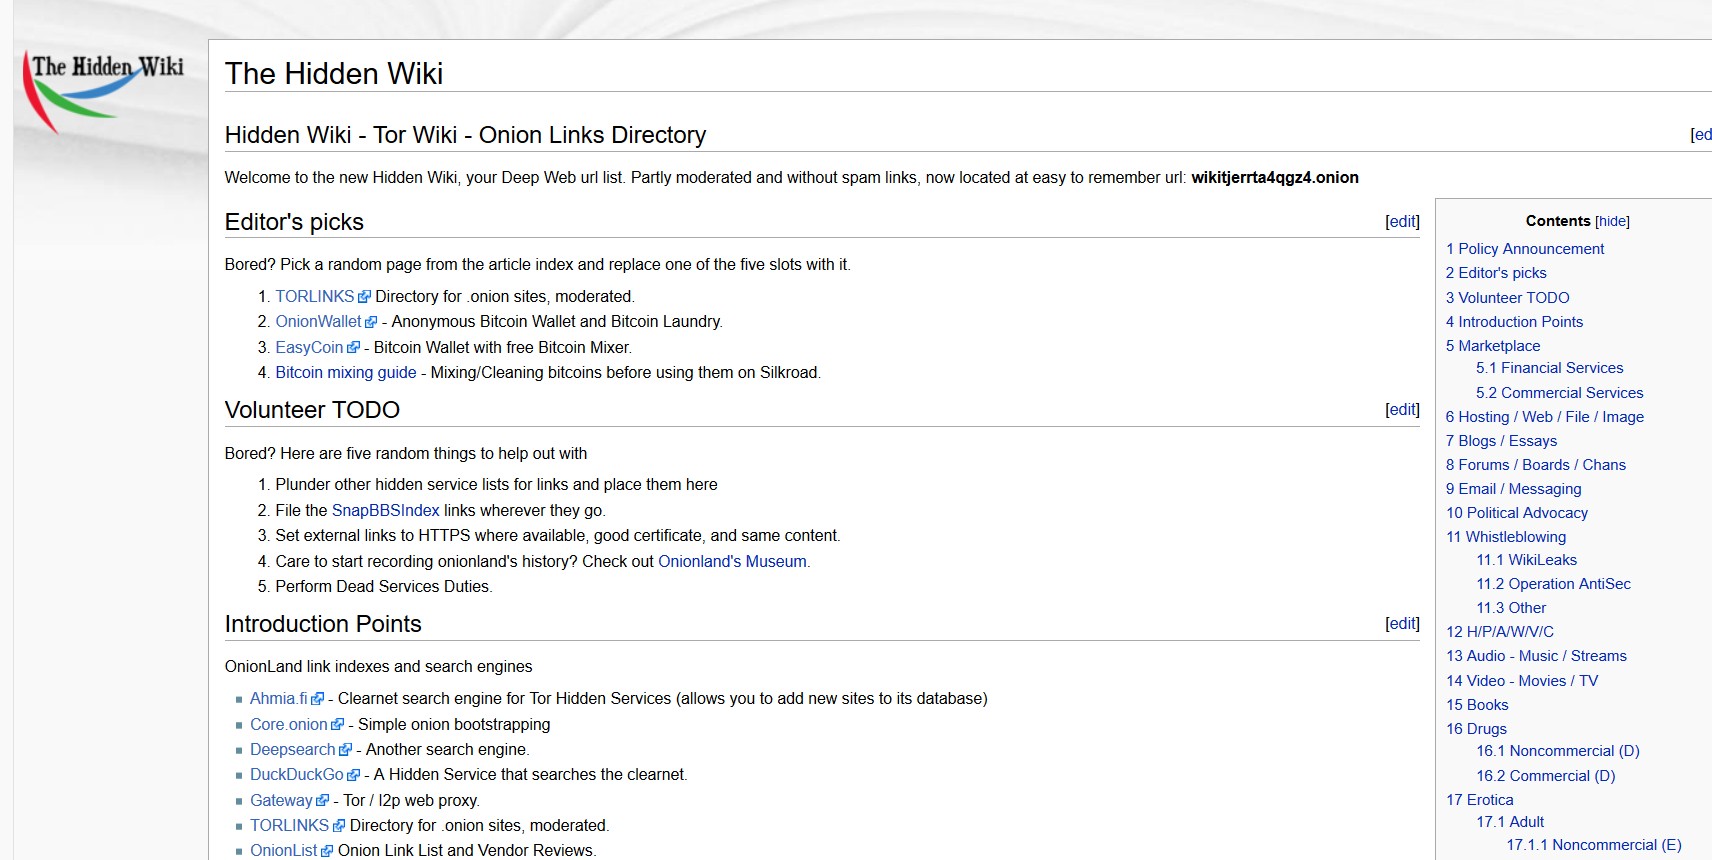Click external link icon beside EasyCoin
This screenshot has width=1712, height=860.
pyautogui.click(x=353, y=348)
